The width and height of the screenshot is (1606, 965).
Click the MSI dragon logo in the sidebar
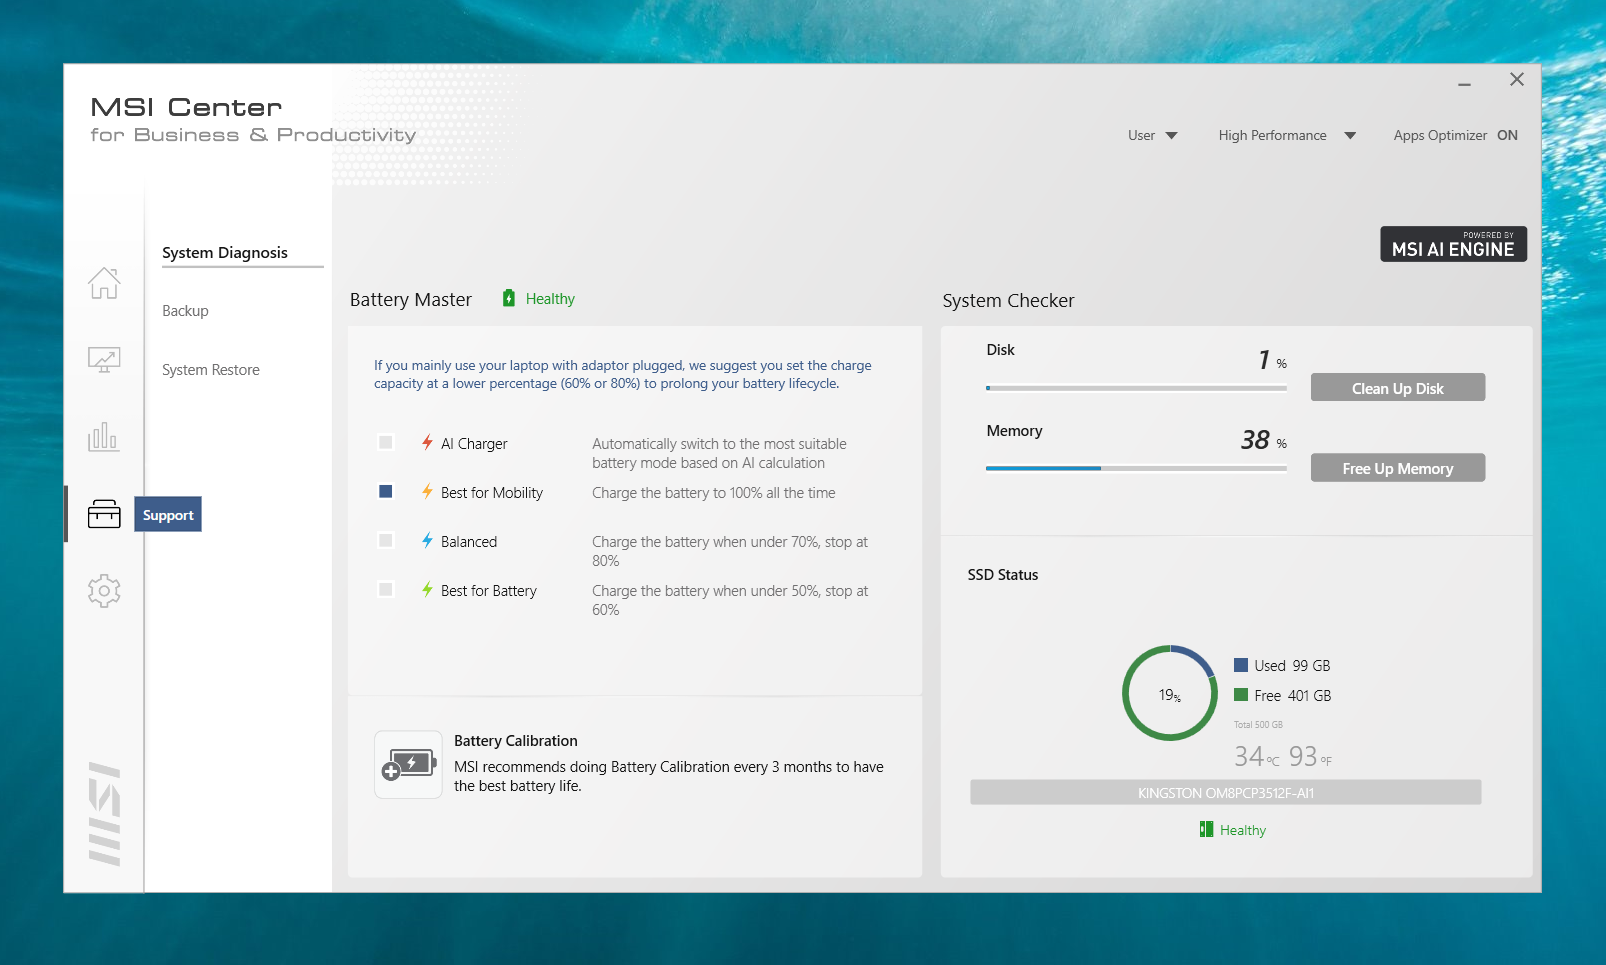point(104,814)
